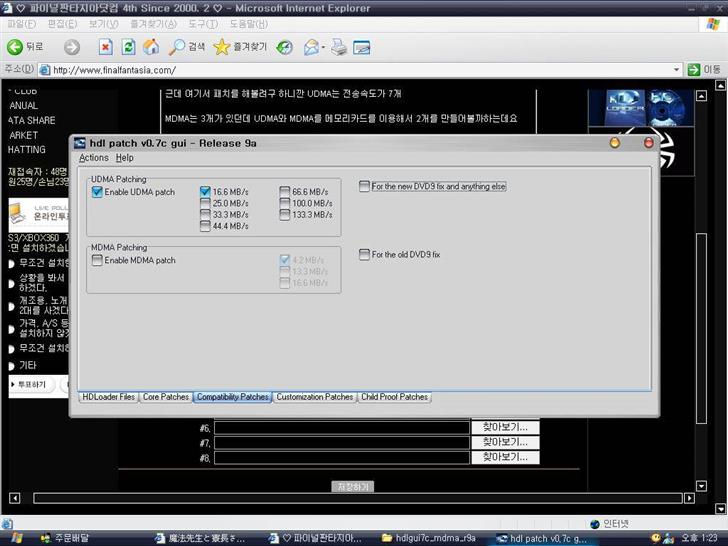Viewport: 728px width, 546px height.
Task: Click the green Go arrow button
Action: (x=694, y=70)
